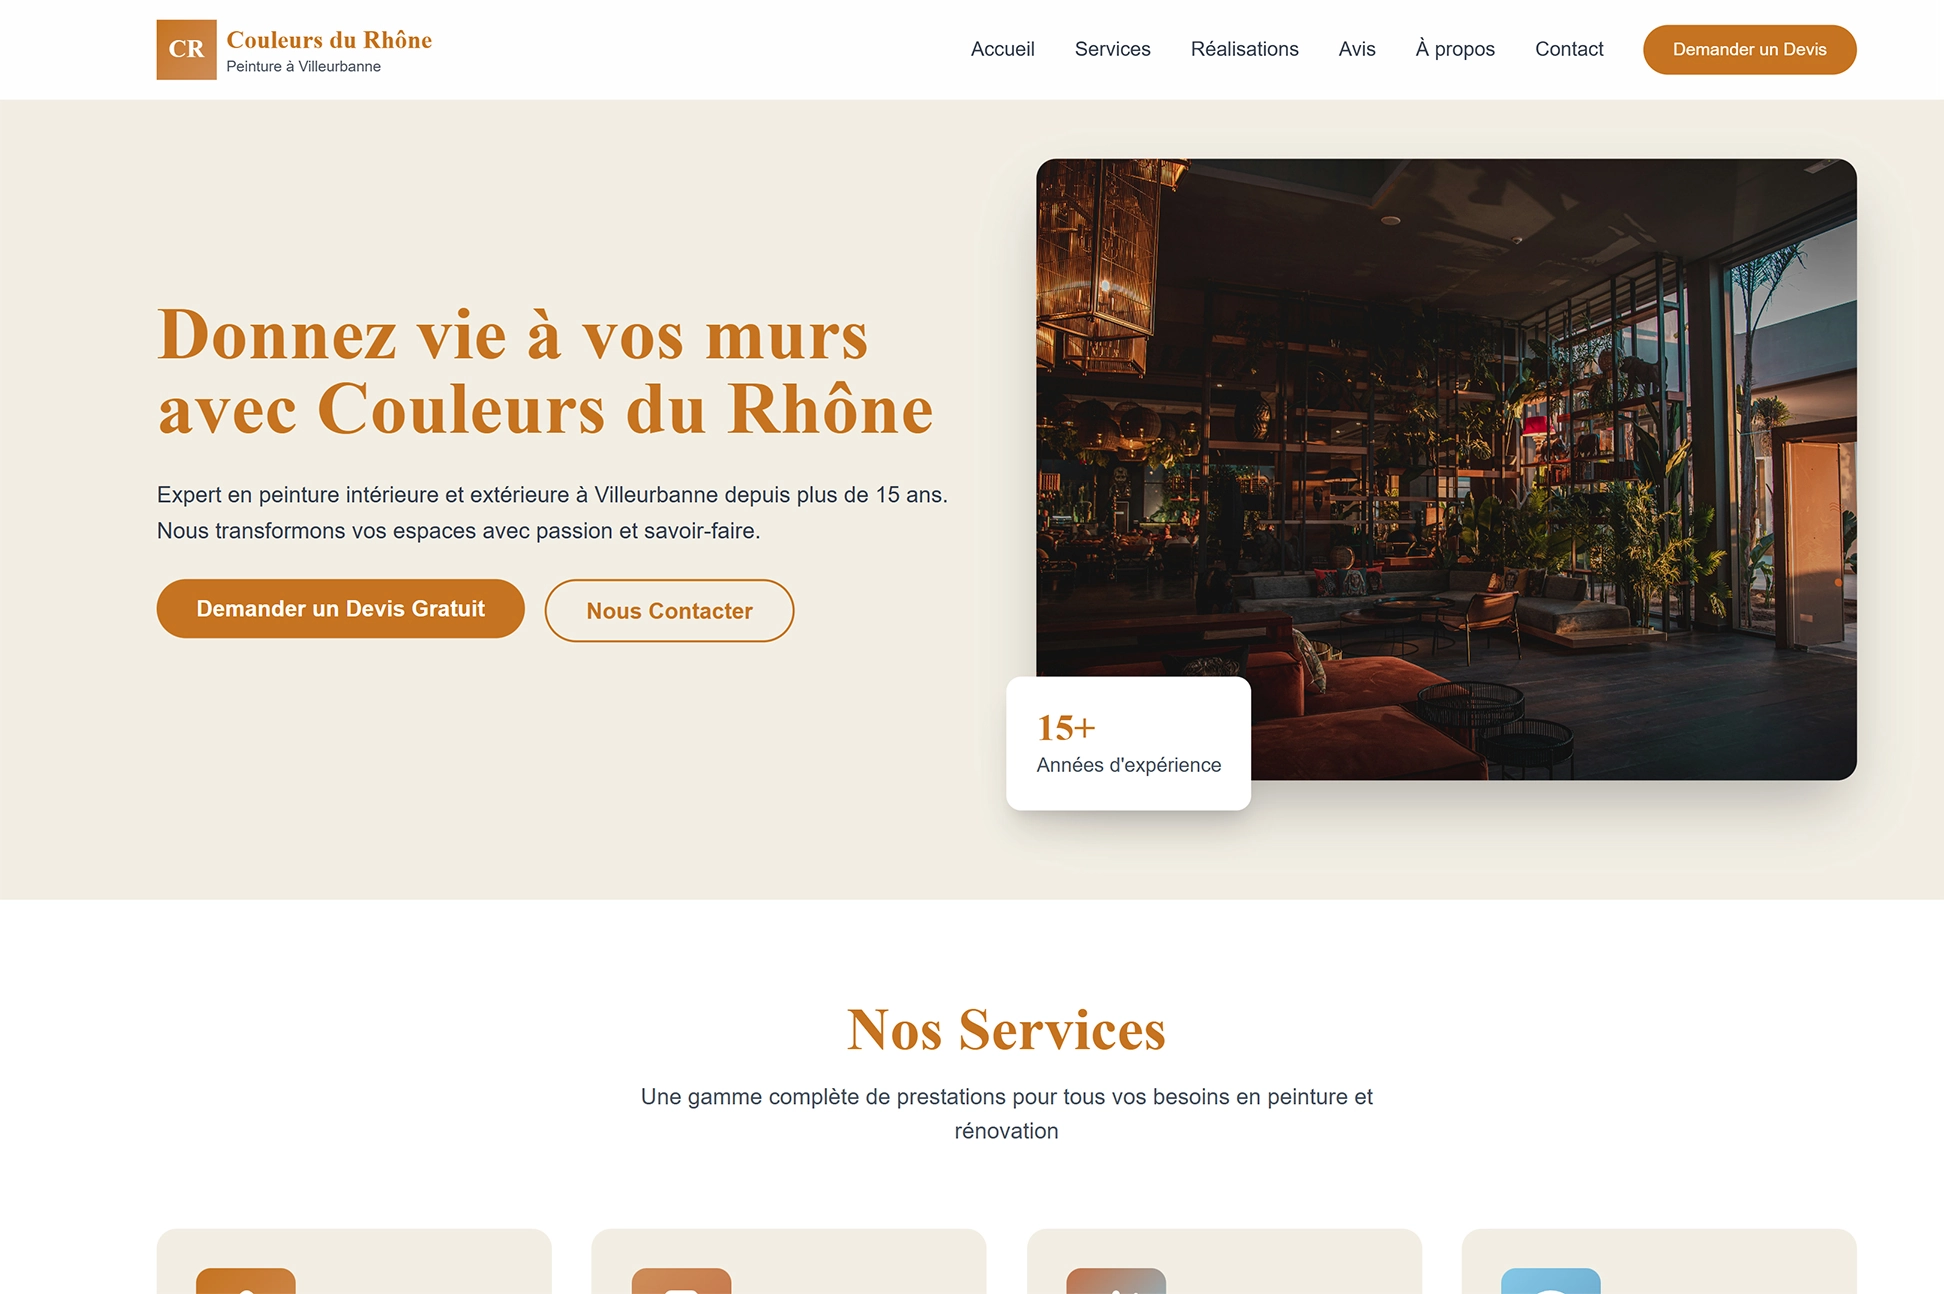
Task: Click the Nos Services section heading
Action: point(1006,1029)
